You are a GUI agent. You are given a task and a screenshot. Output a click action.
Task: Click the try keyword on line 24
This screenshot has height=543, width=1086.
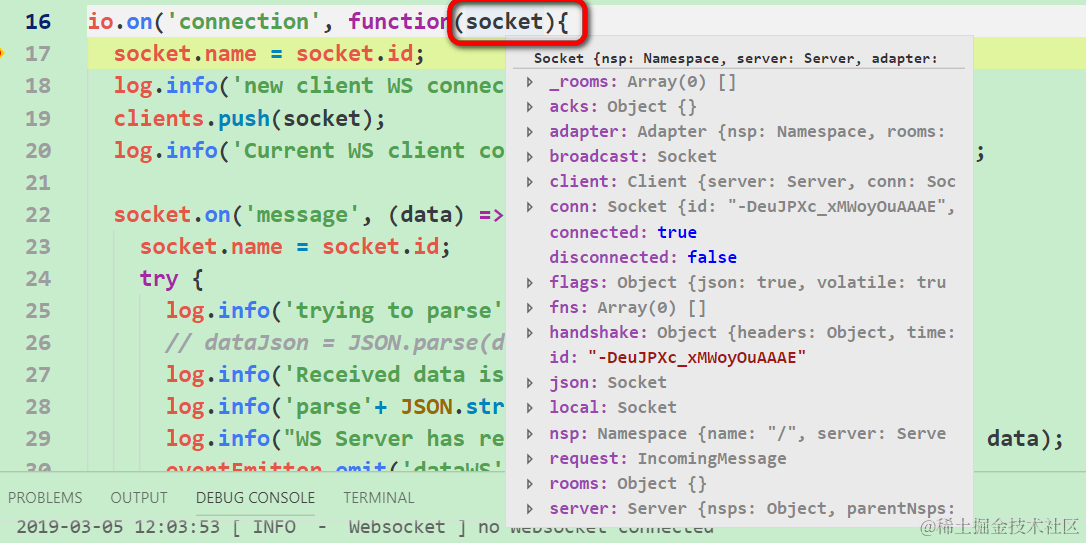(x=159, y=279)
